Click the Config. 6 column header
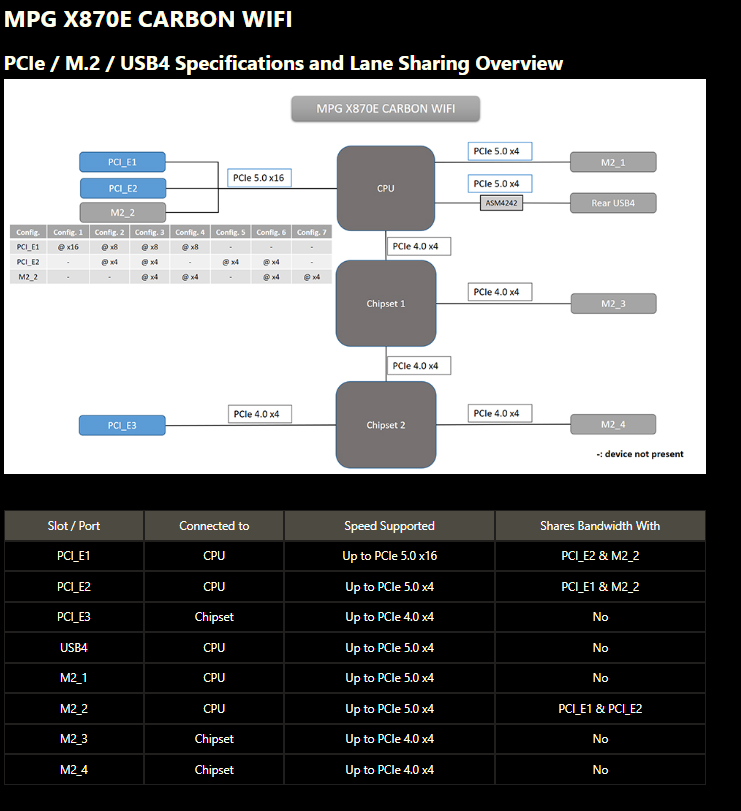Screen dimensions: 741x811 click(x=271, y=232)
